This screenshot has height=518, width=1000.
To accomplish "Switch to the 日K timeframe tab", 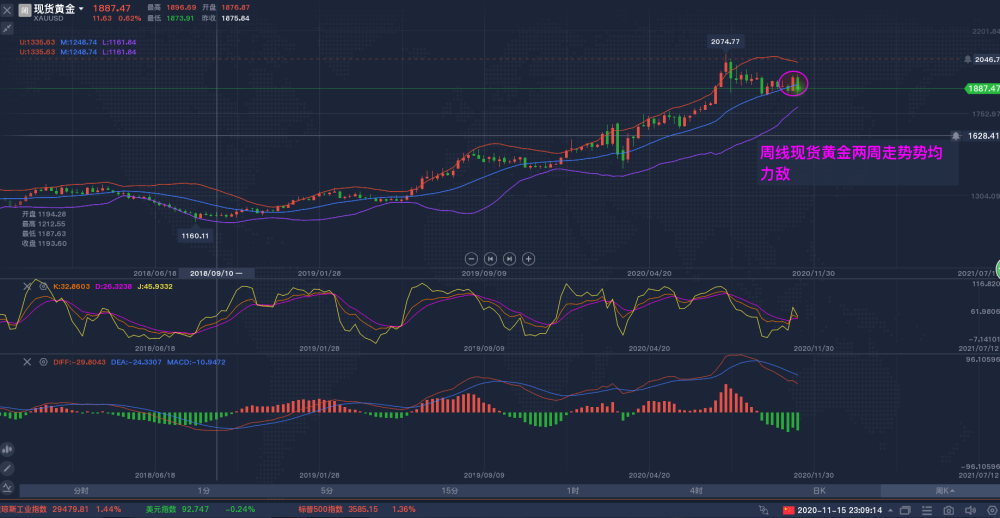I will [819, 491].
